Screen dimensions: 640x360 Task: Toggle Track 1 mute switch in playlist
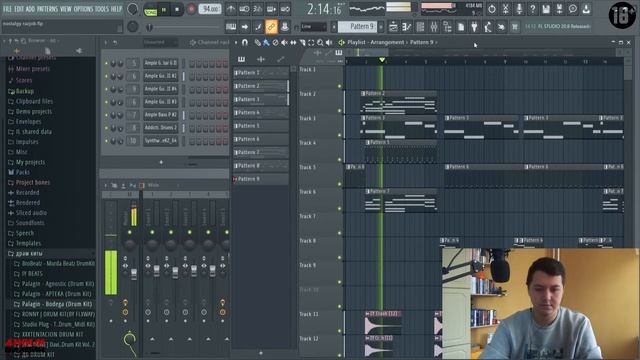339,86
